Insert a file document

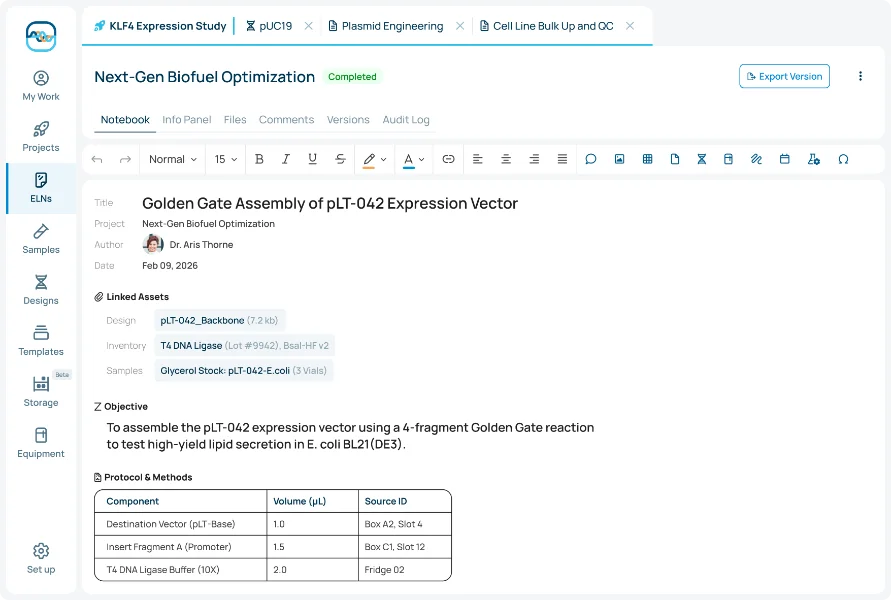coord(675,159)
